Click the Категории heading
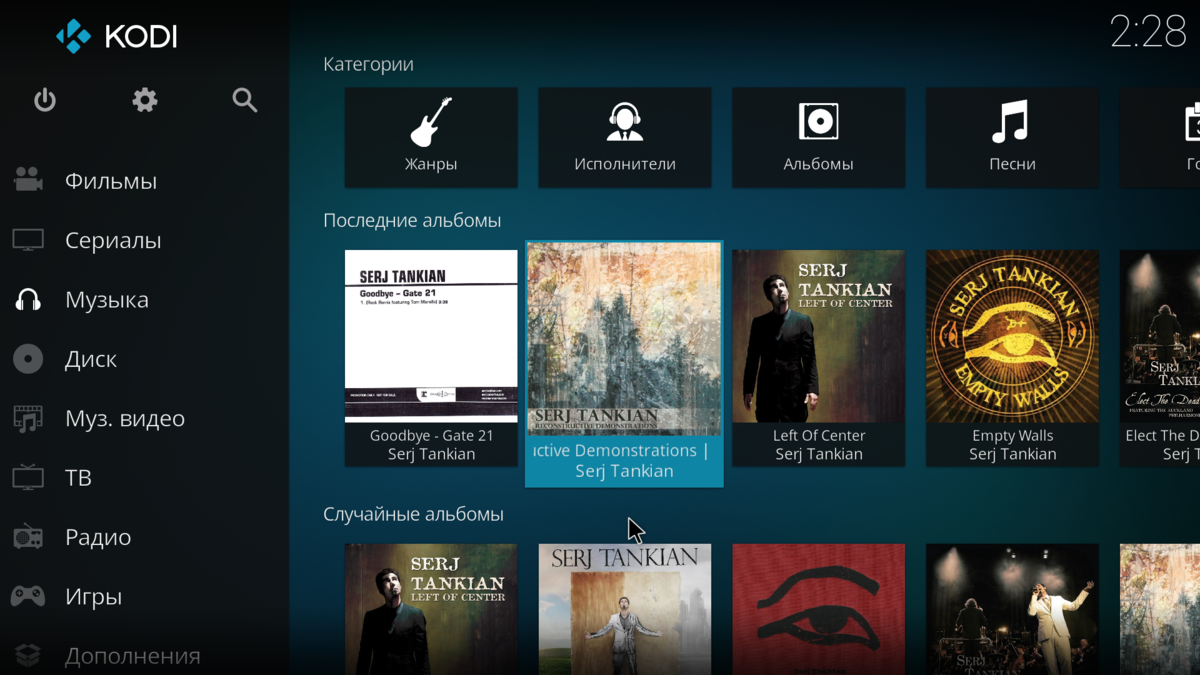 368,64
